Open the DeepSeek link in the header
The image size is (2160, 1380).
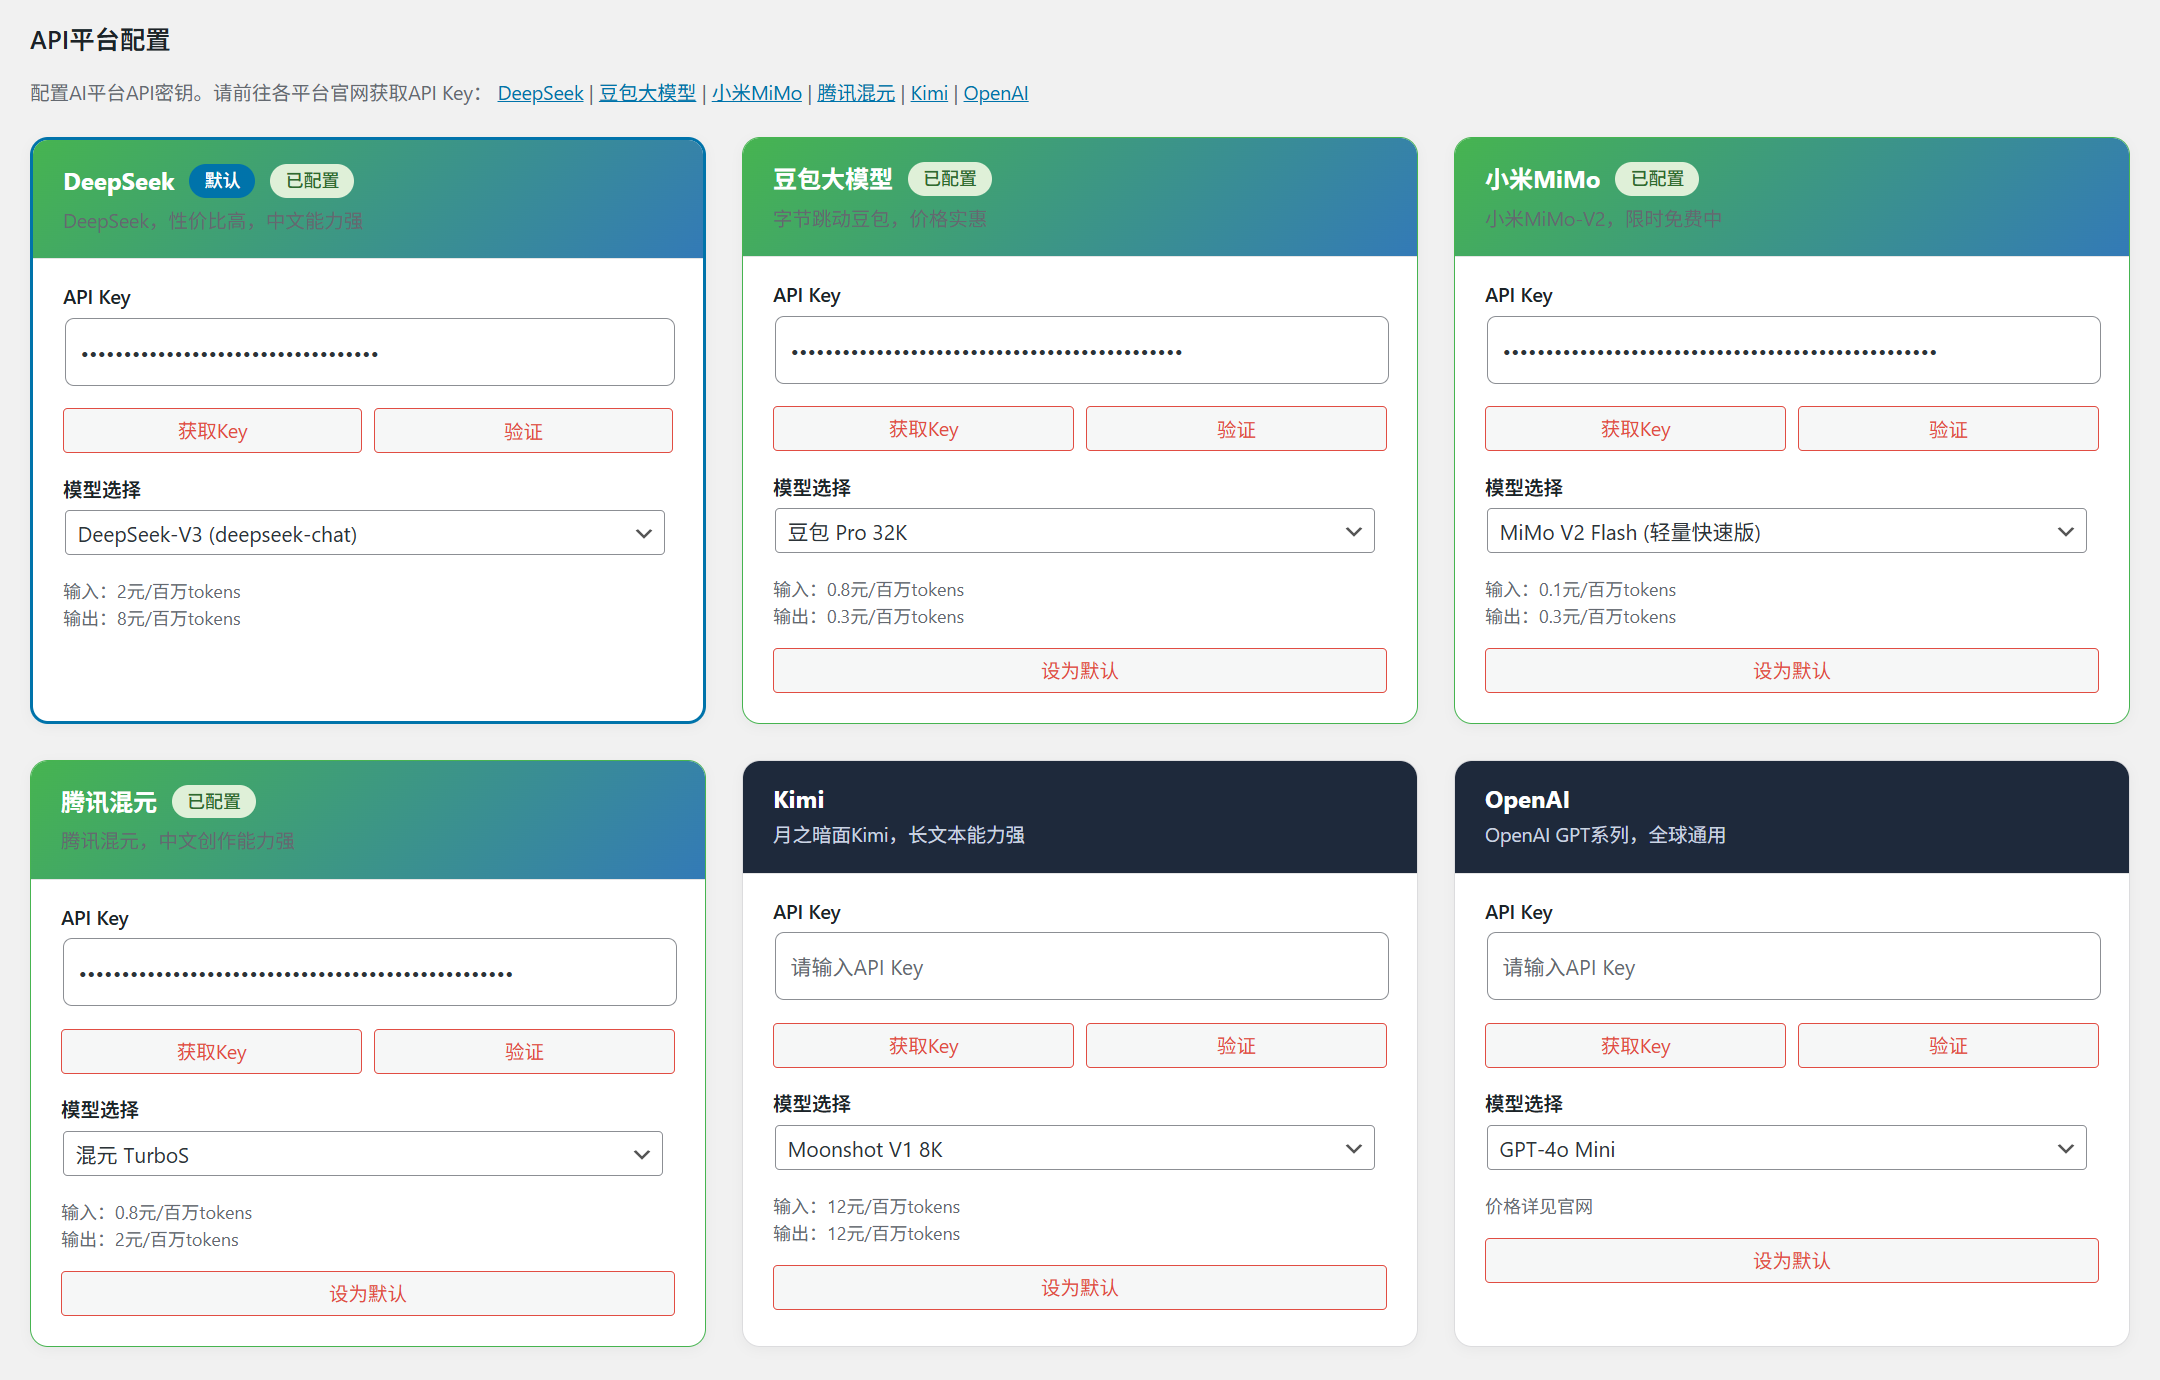click(x=540, y=93)
